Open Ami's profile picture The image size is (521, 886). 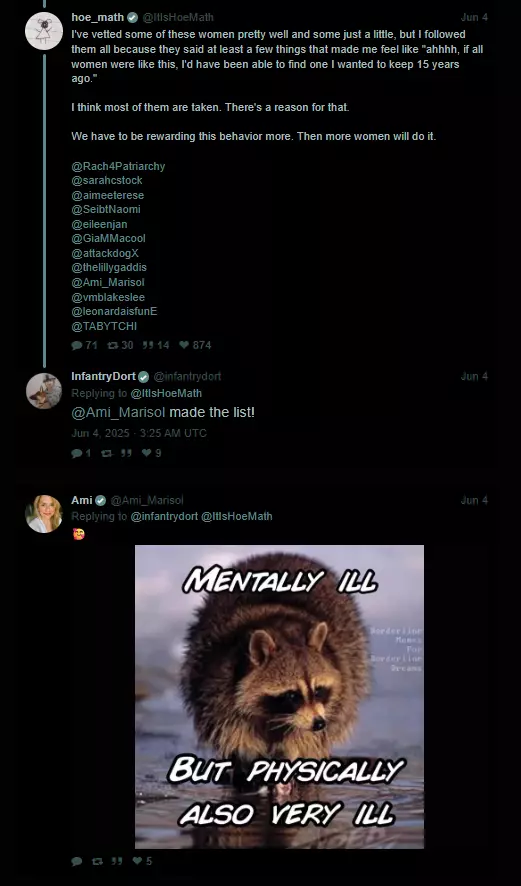44,514
